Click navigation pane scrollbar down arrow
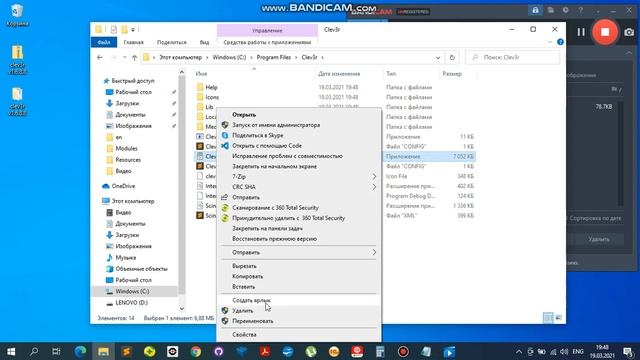Screen dimensions: 640x360 point(182,309)
